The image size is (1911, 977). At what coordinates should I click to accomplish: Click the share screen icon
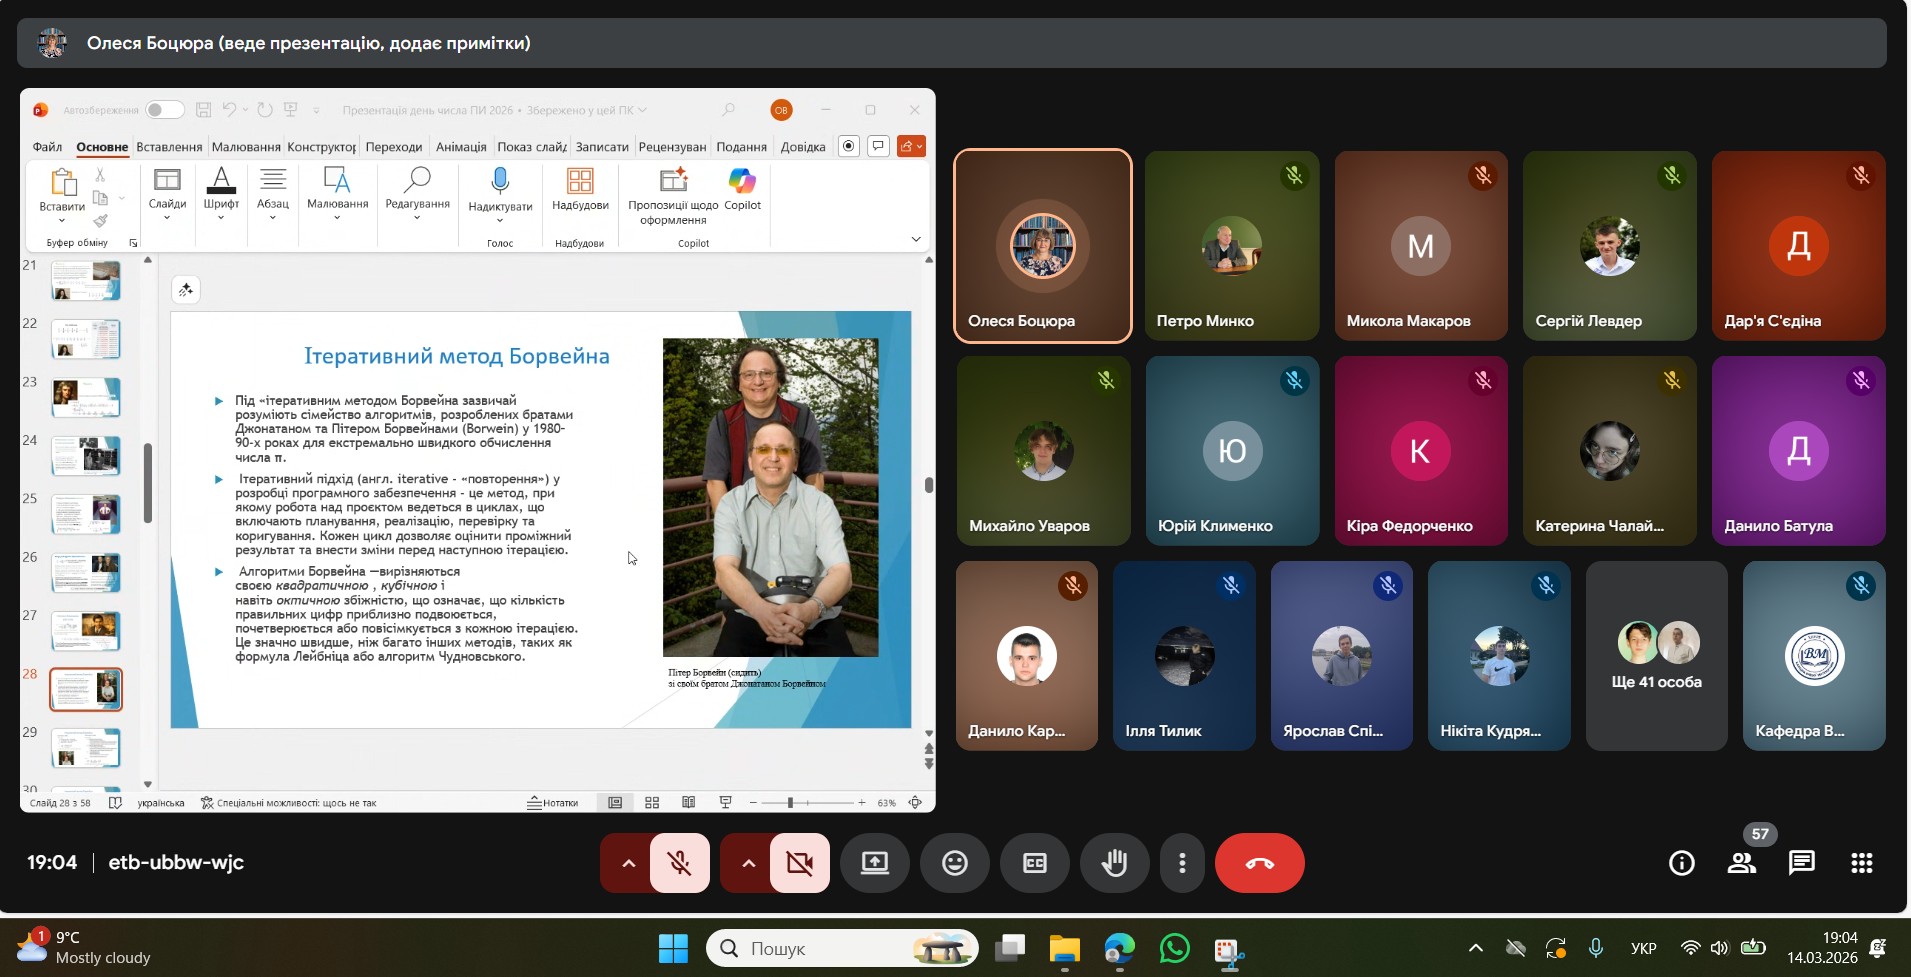[x=875, y=863]
